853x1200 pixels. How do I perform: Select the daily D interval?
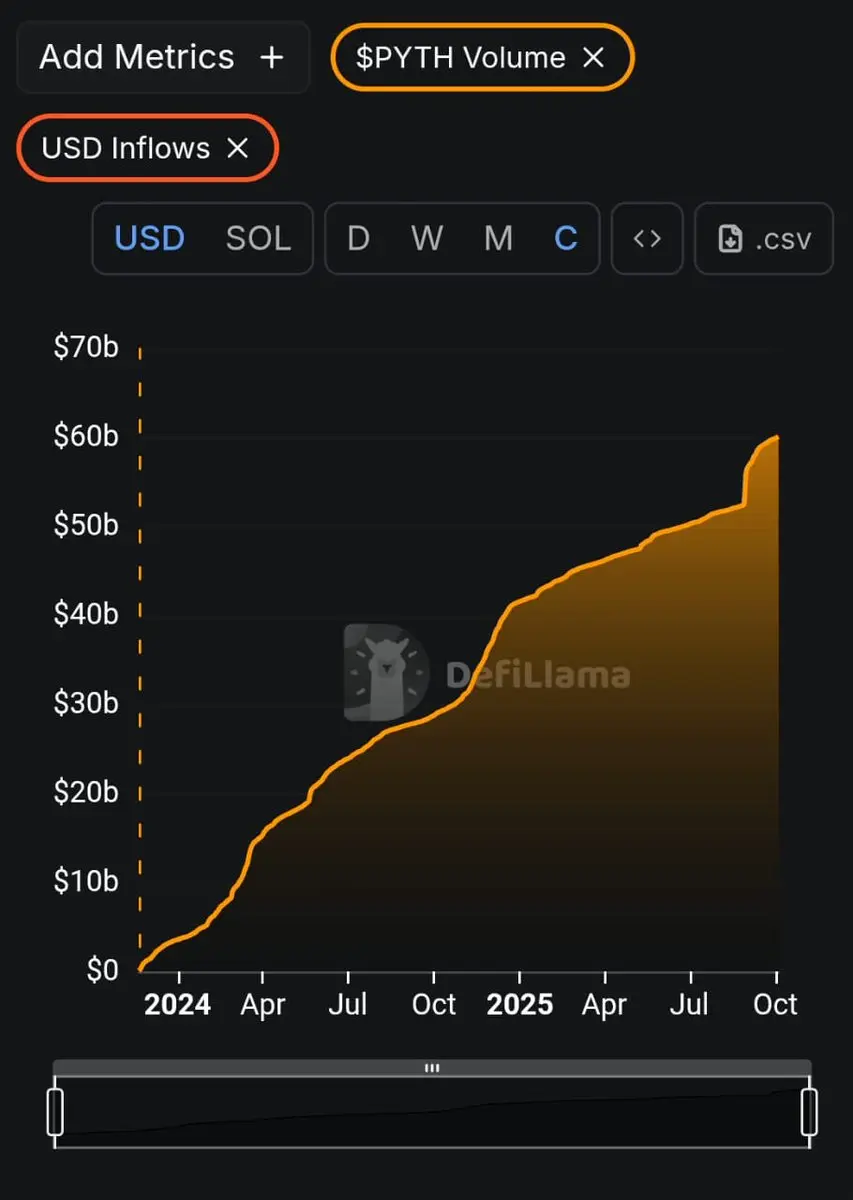click(358, 239)
